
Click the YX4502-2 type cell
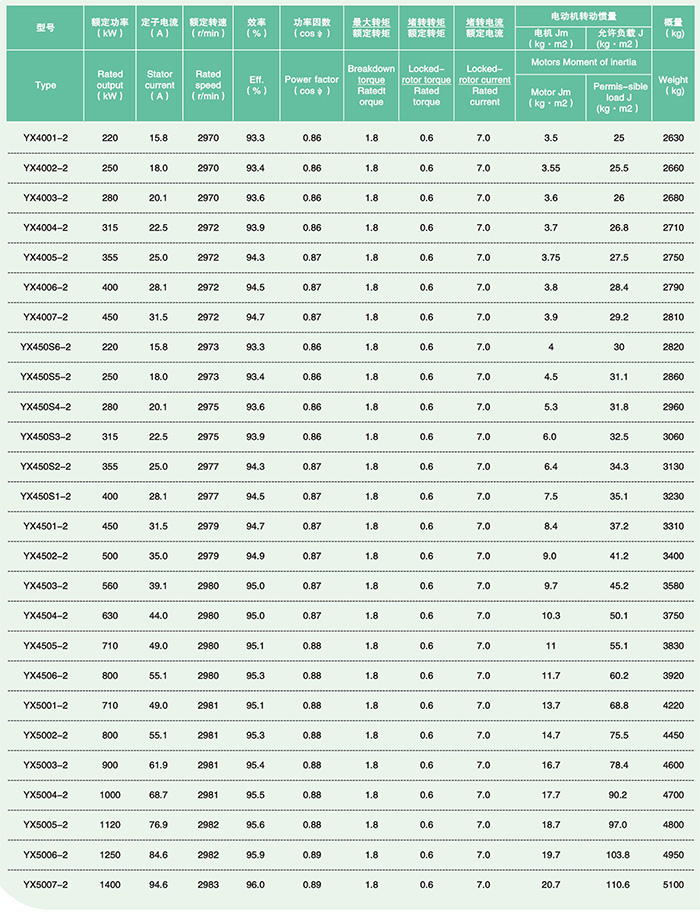click(45, 556)
